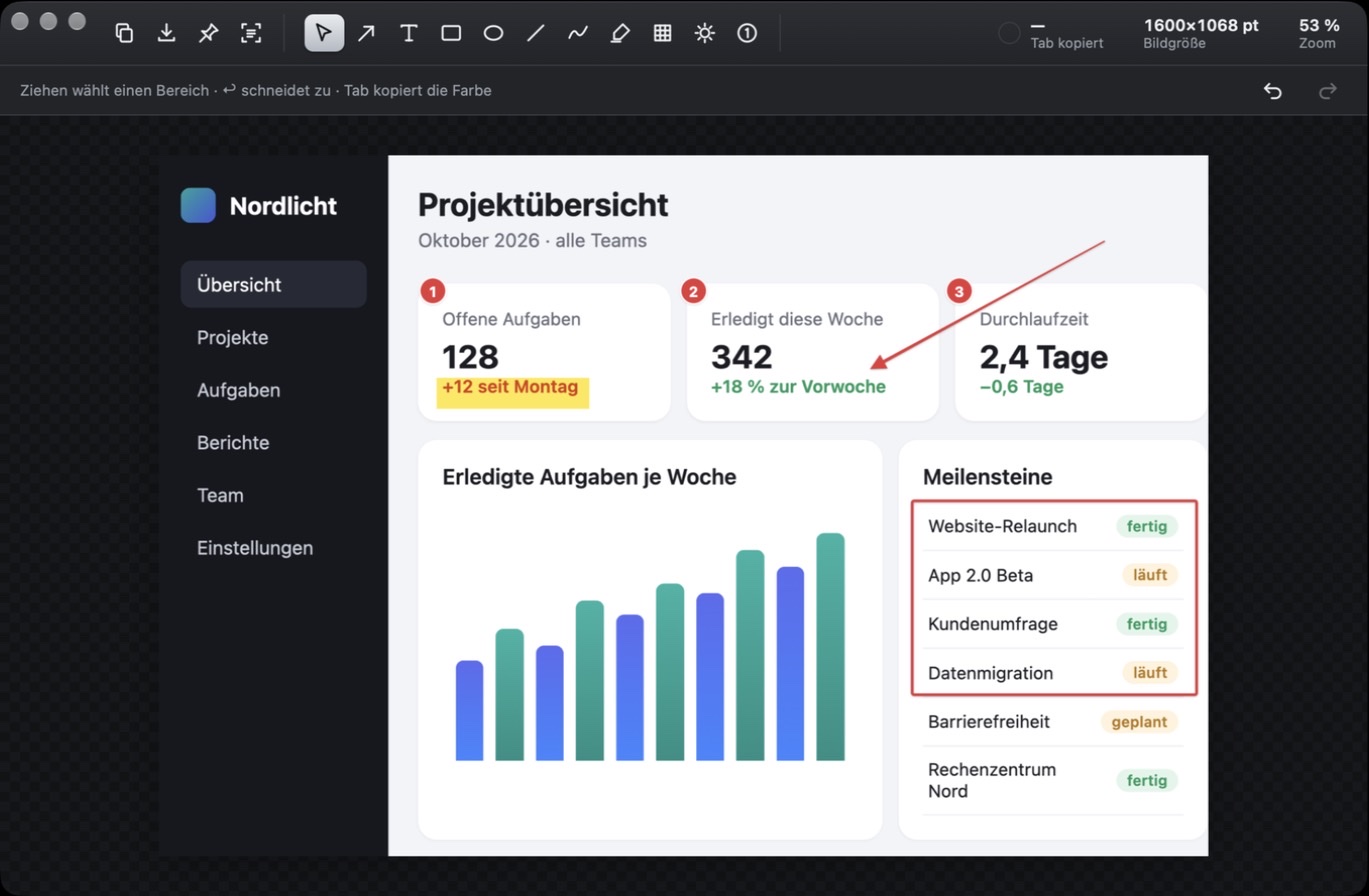Select the numbered step counter tool
1369x896 pixels.
747,33
